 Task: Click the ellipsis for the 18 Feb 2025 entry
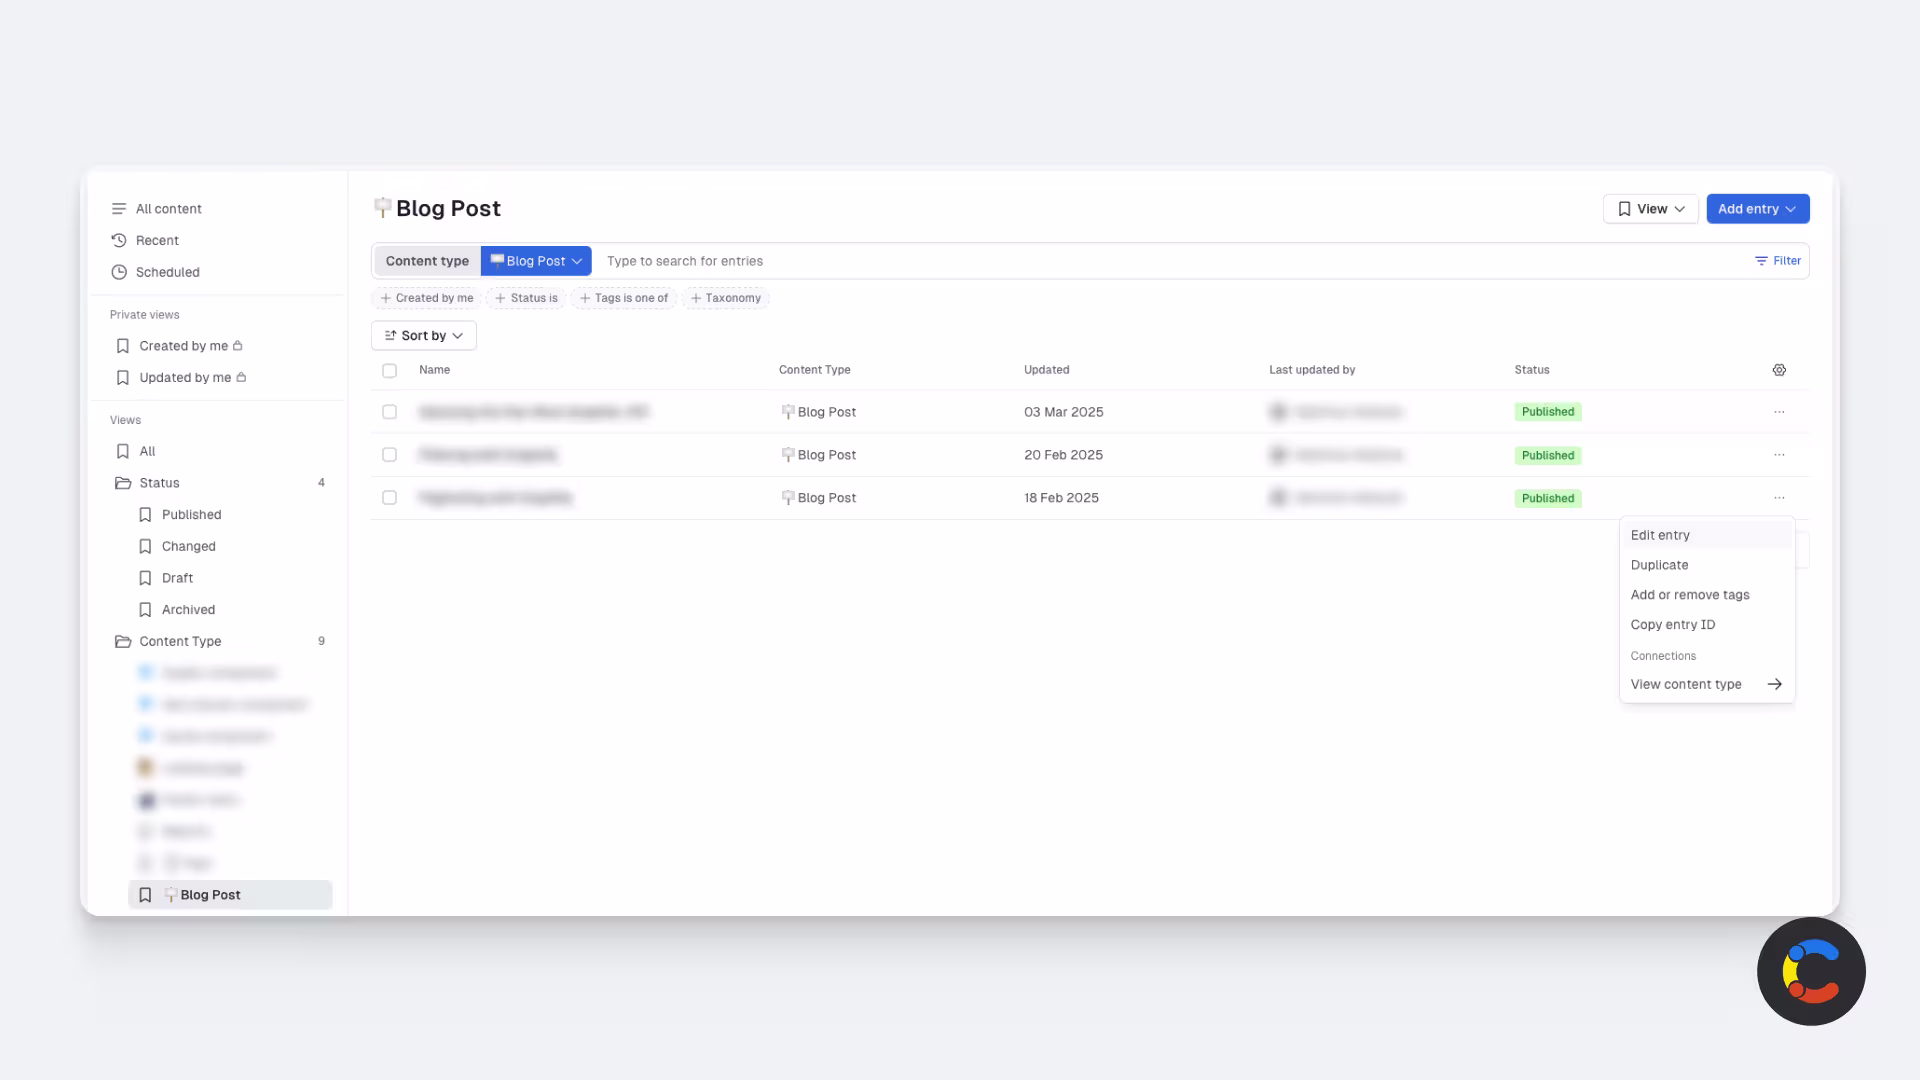click(1779, 498)
